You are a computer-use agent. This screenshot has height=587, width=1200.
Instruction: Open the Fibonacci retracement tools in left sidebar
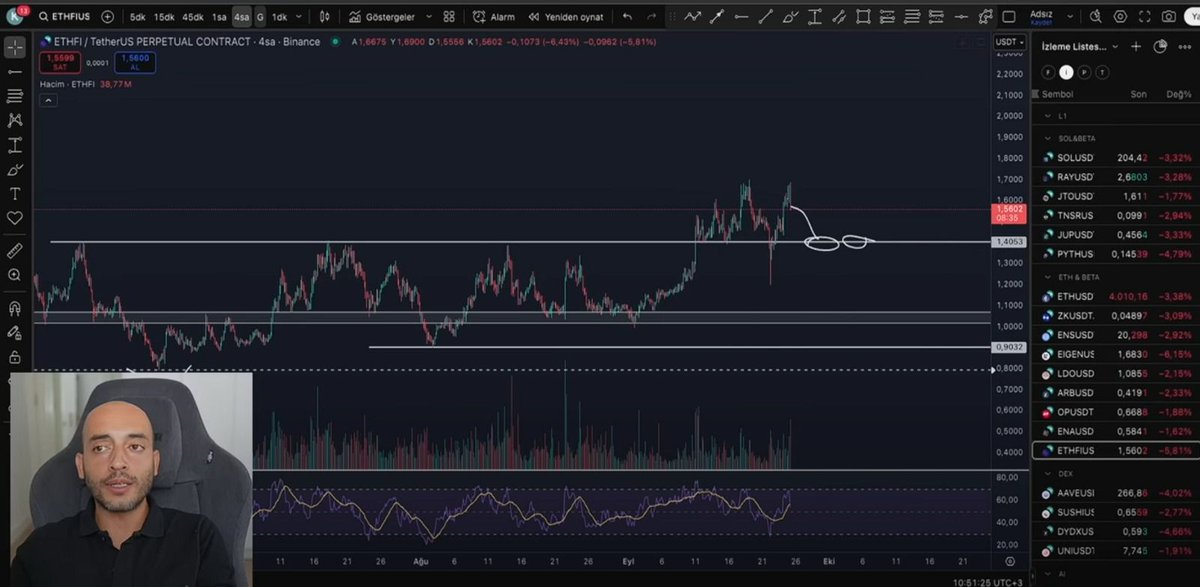(x=15, y=96)
